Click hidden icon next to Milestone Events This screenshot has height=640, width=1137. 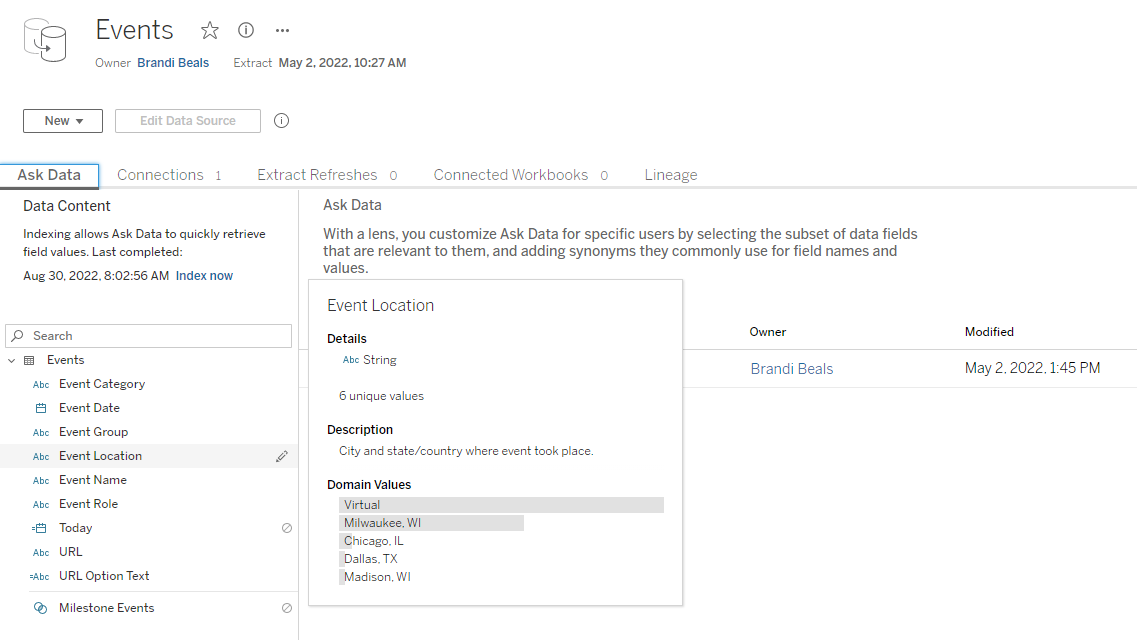pyautogui.click(x=287, y=608)
